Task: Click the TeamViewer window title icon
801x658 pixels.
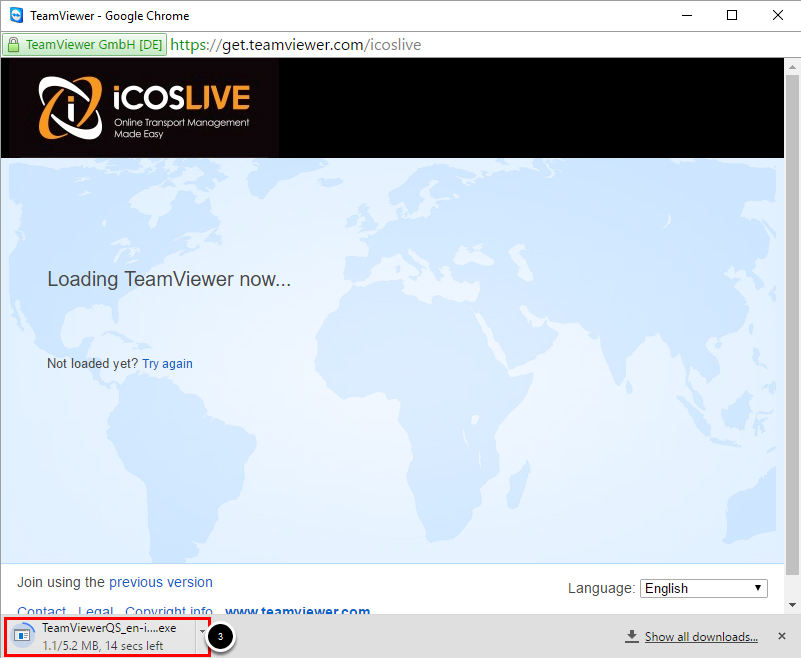Action: [16, 15]
